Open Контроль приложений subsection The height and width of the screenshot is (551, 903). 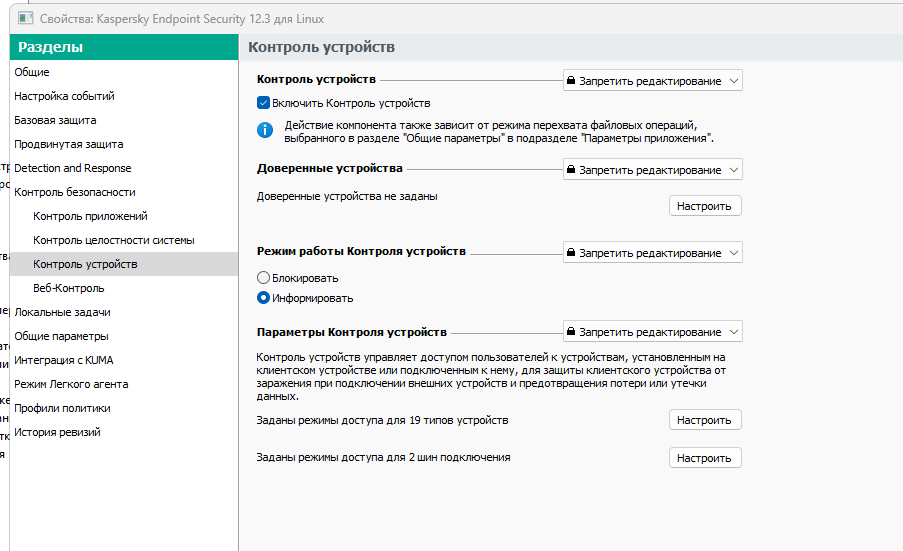(124, 216)
